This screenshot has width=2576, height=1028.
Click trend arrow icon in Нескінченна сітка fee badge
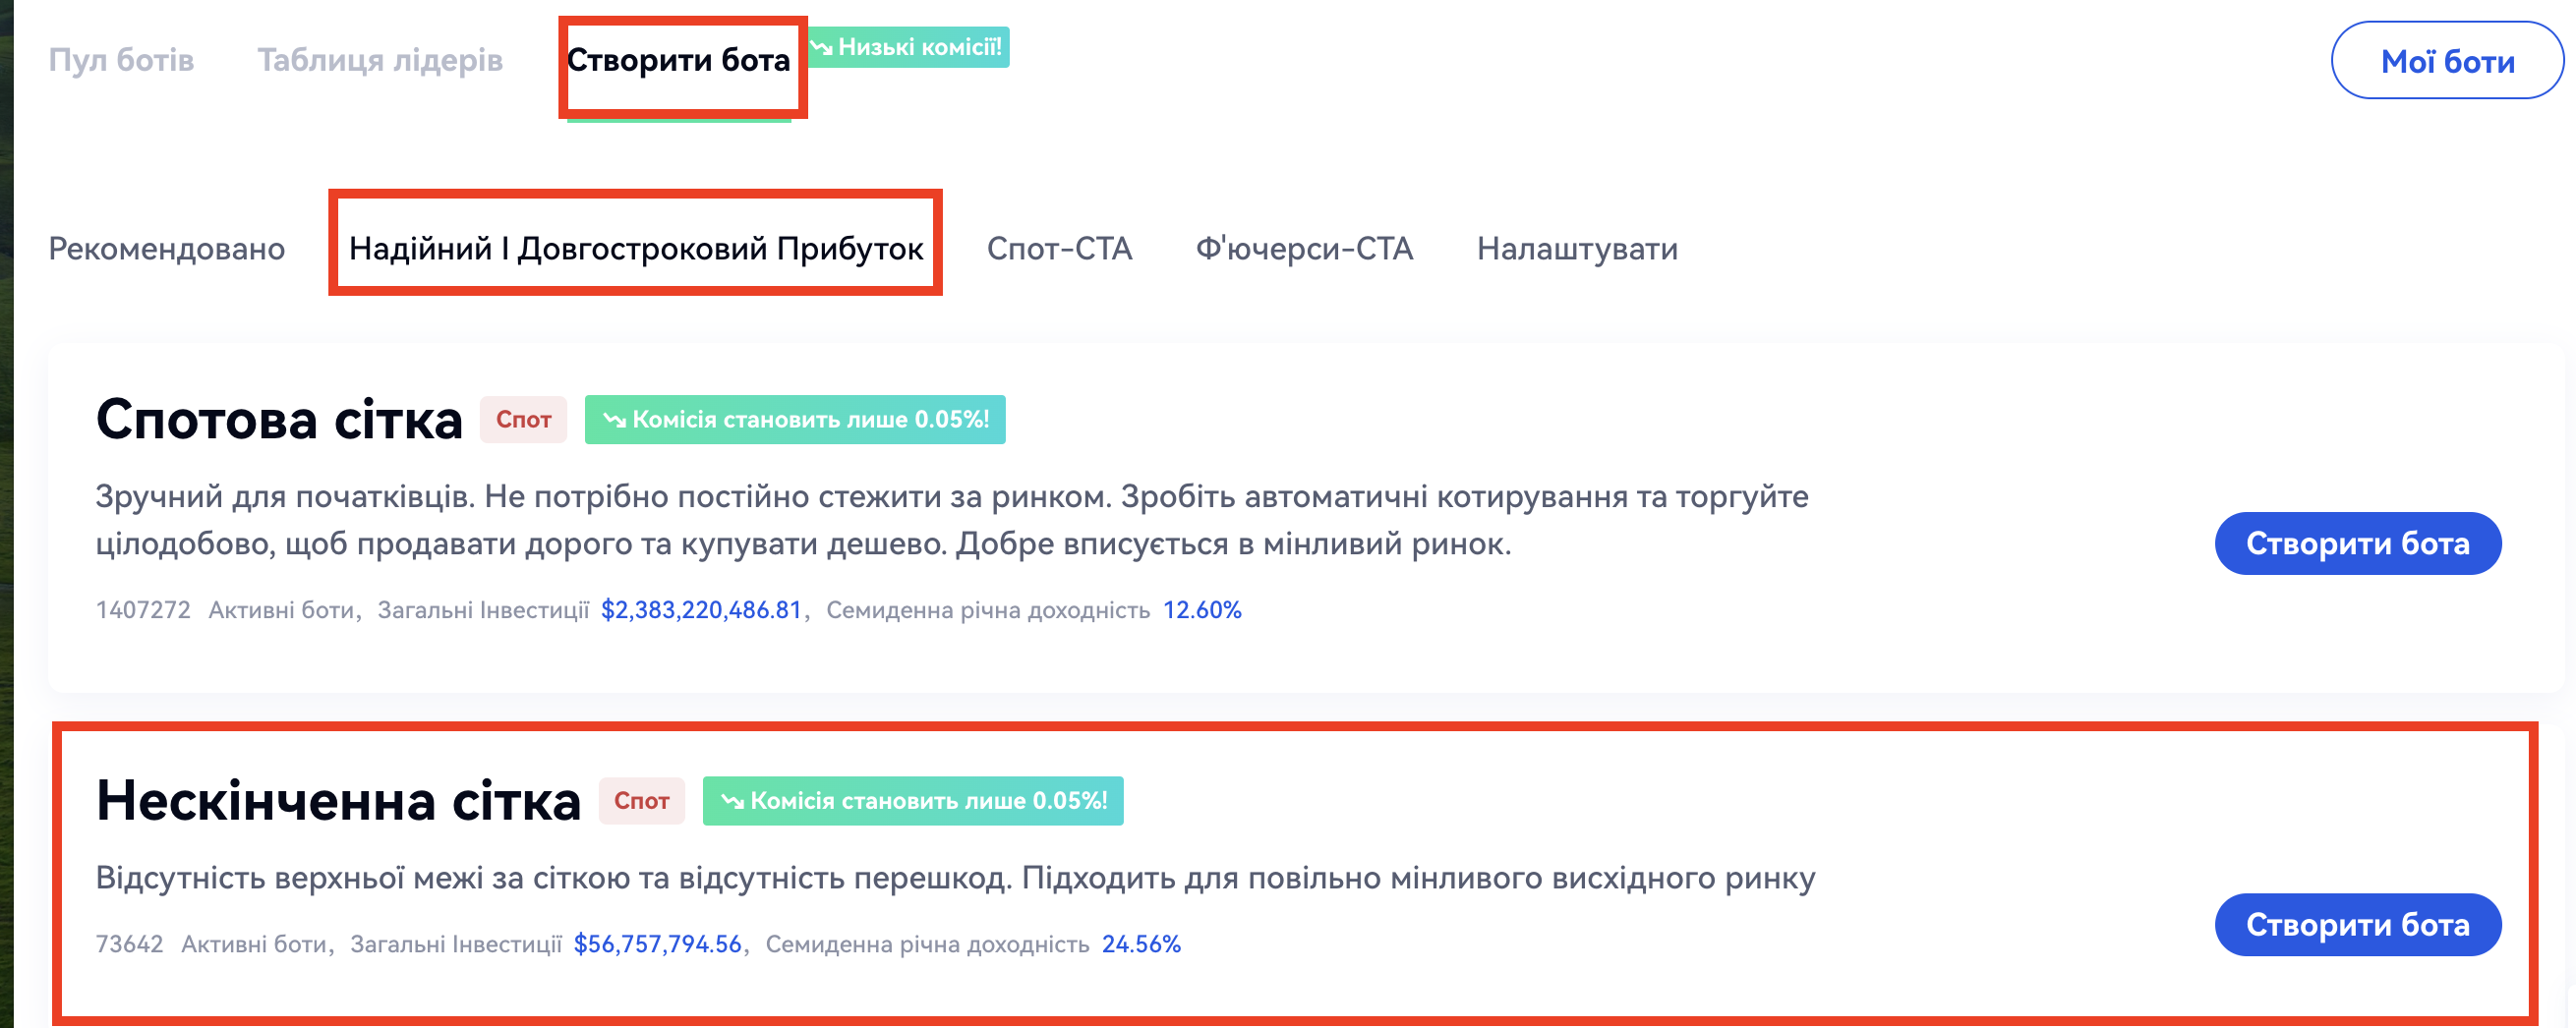(x=732, y=801)
